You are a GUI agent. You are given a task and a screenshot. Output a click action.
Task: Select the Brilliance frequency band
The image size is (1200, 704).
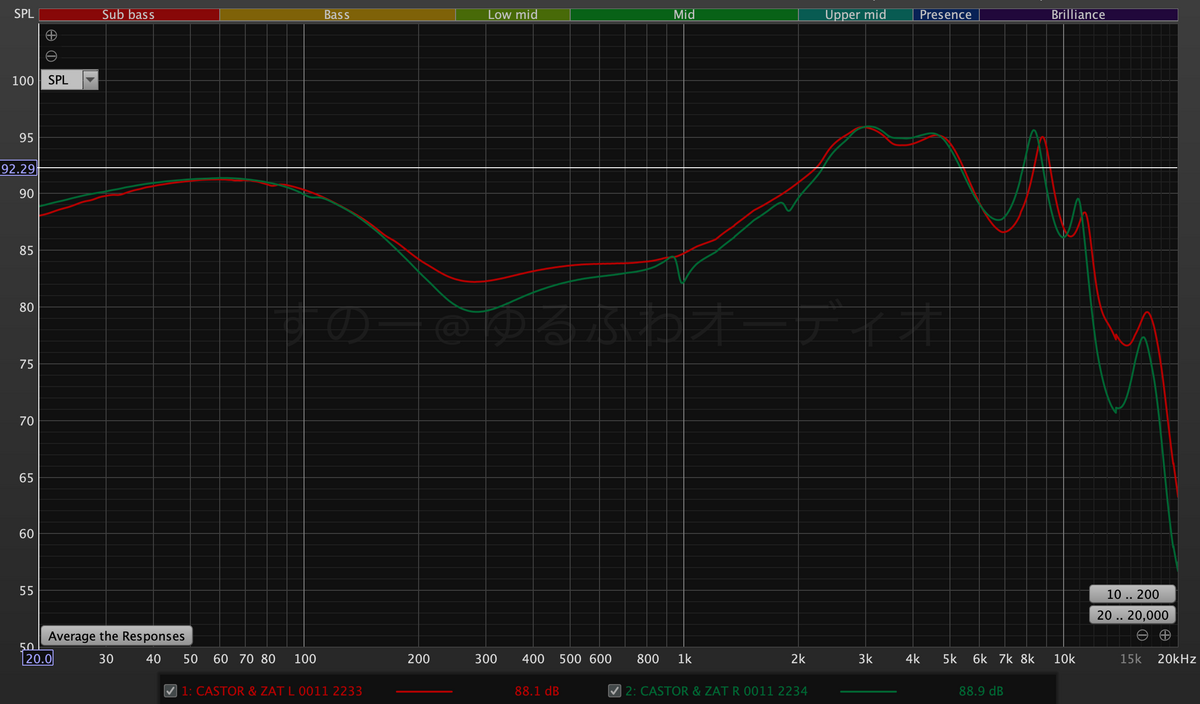(1078, 15)
